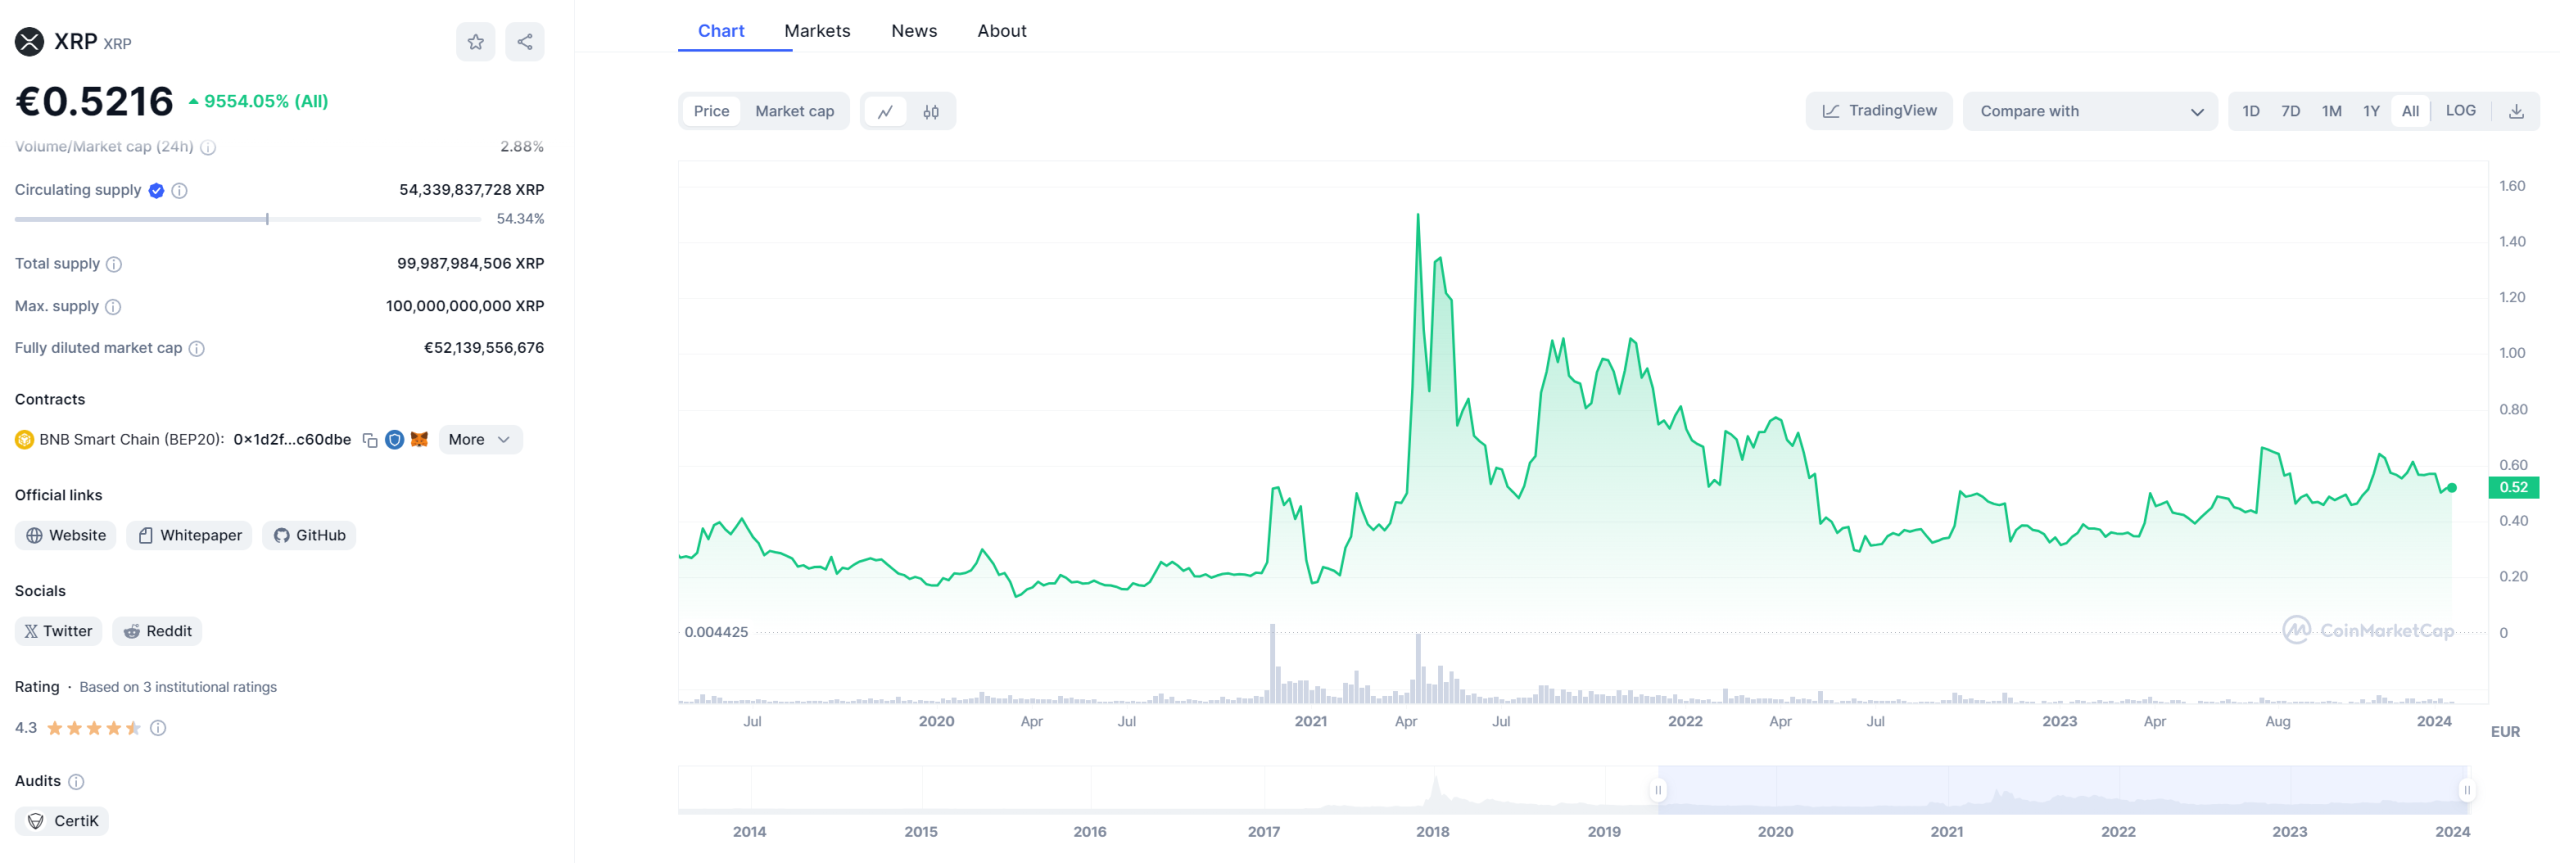2560x863 pixels.
Task: Click the 2018 area in overview timeline
Action: [x=1432, y=832]
